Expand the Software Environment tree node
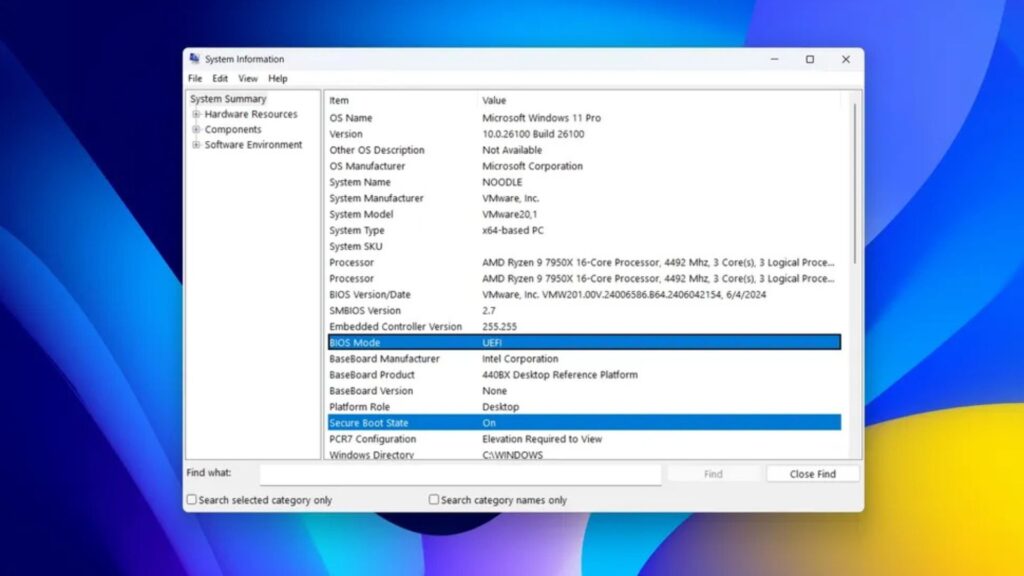1024x576 pixels. (x=197, y=145)
